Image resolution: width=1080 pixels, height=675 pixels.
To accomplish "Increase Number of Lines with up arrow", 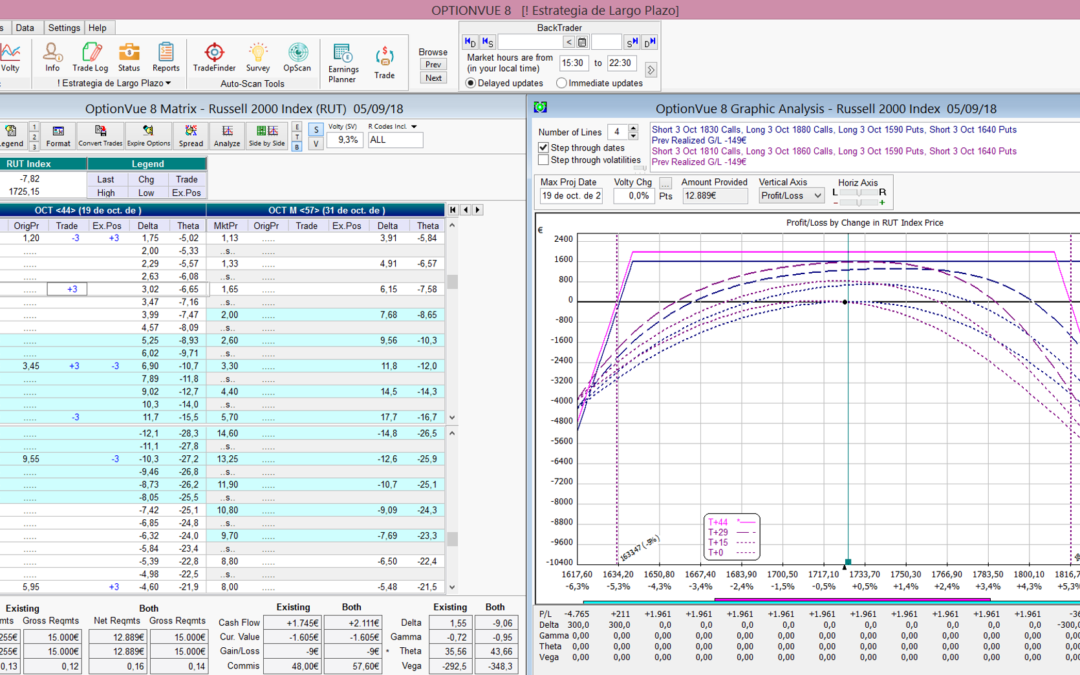I will [x=633, y=128].
